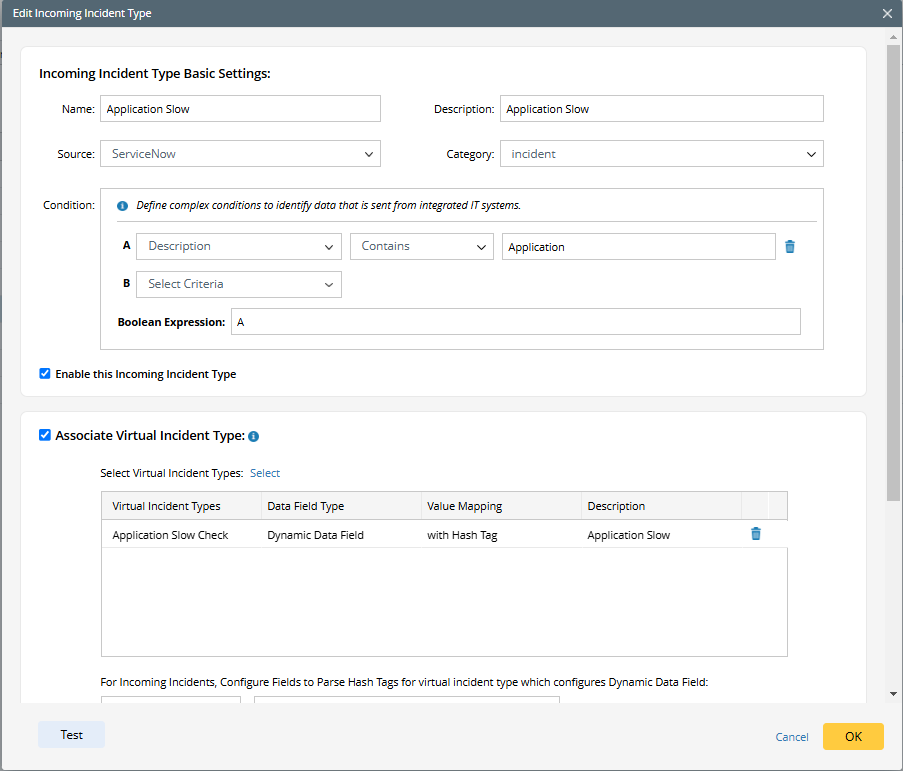Delete condition row A with trash icon
The height and width of the screenshot is (771, 903).
pos(790,247)
